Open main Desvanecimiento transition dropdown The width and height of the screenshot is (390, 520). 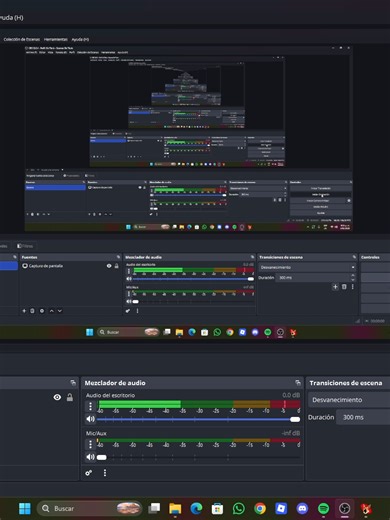point(349,400)
